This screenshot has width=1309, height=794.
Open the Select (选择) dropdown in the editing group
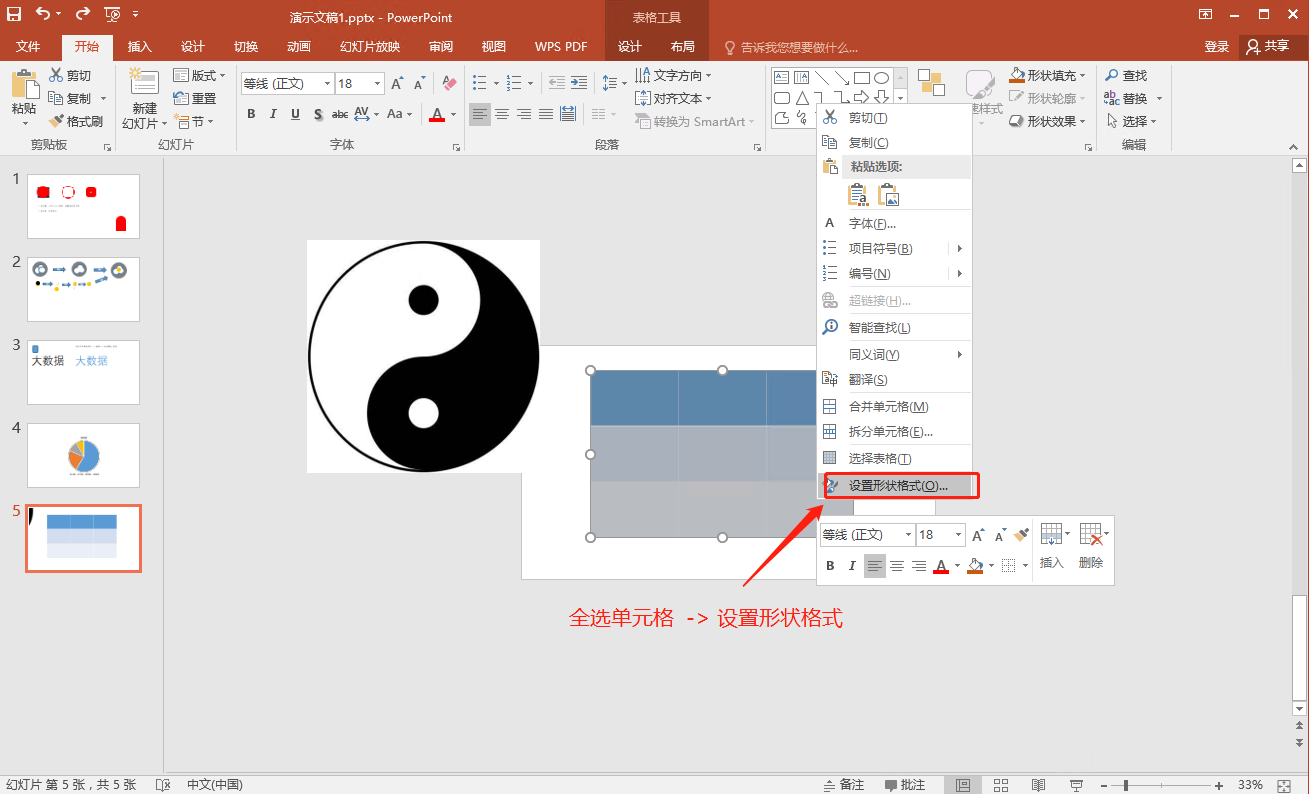click(1131, 121)
